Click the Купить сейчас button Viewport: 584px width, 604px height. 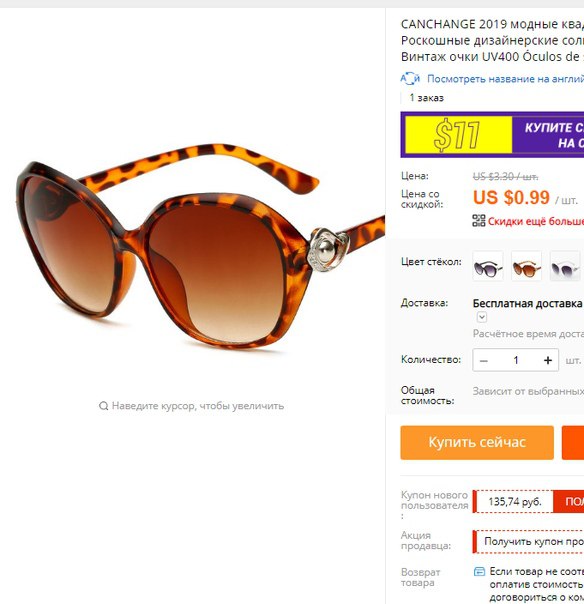pyautogui.click(x=477, y=443)
